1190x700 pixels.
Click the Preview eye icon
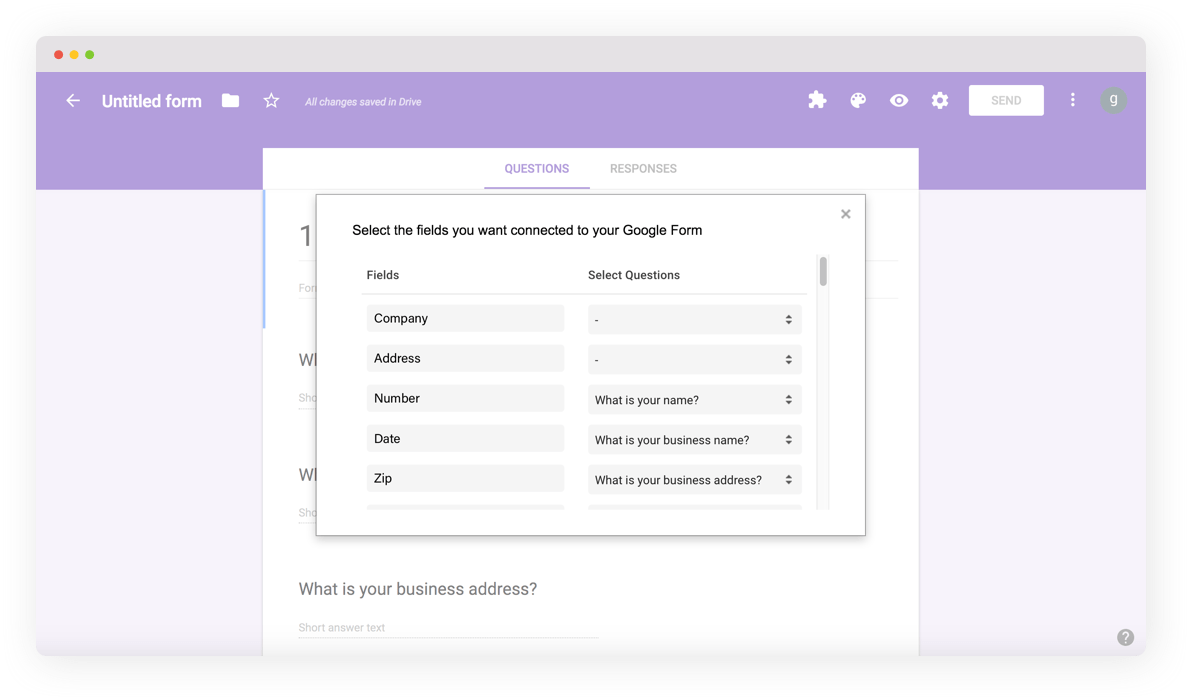click(899, 100)
